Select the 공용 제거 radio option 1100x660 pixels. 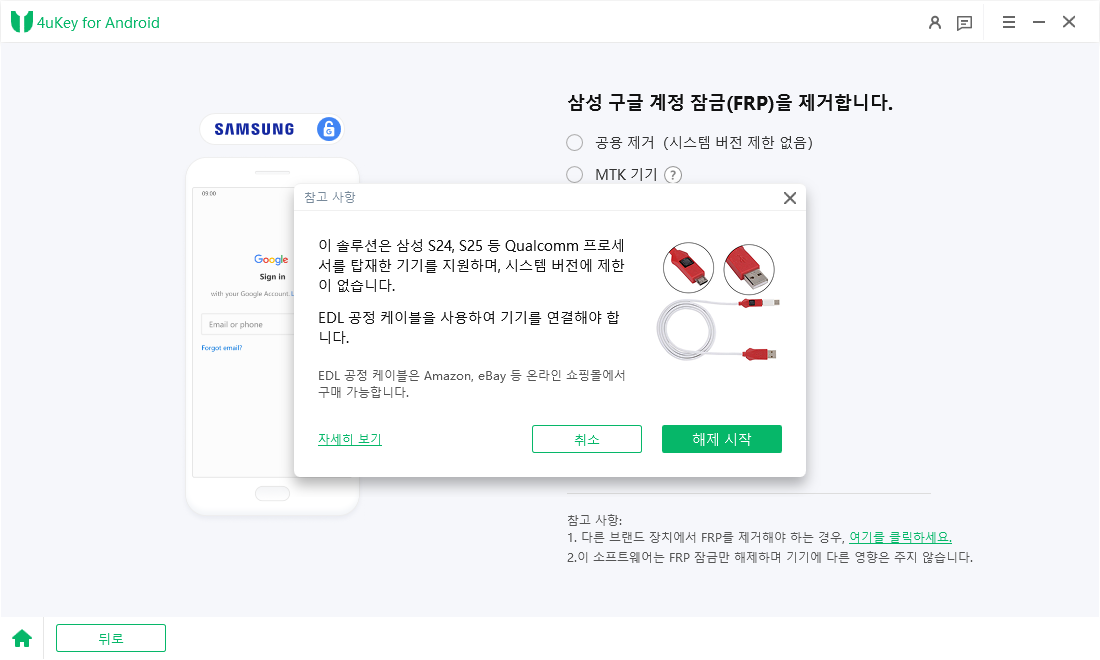pos(575,143)
